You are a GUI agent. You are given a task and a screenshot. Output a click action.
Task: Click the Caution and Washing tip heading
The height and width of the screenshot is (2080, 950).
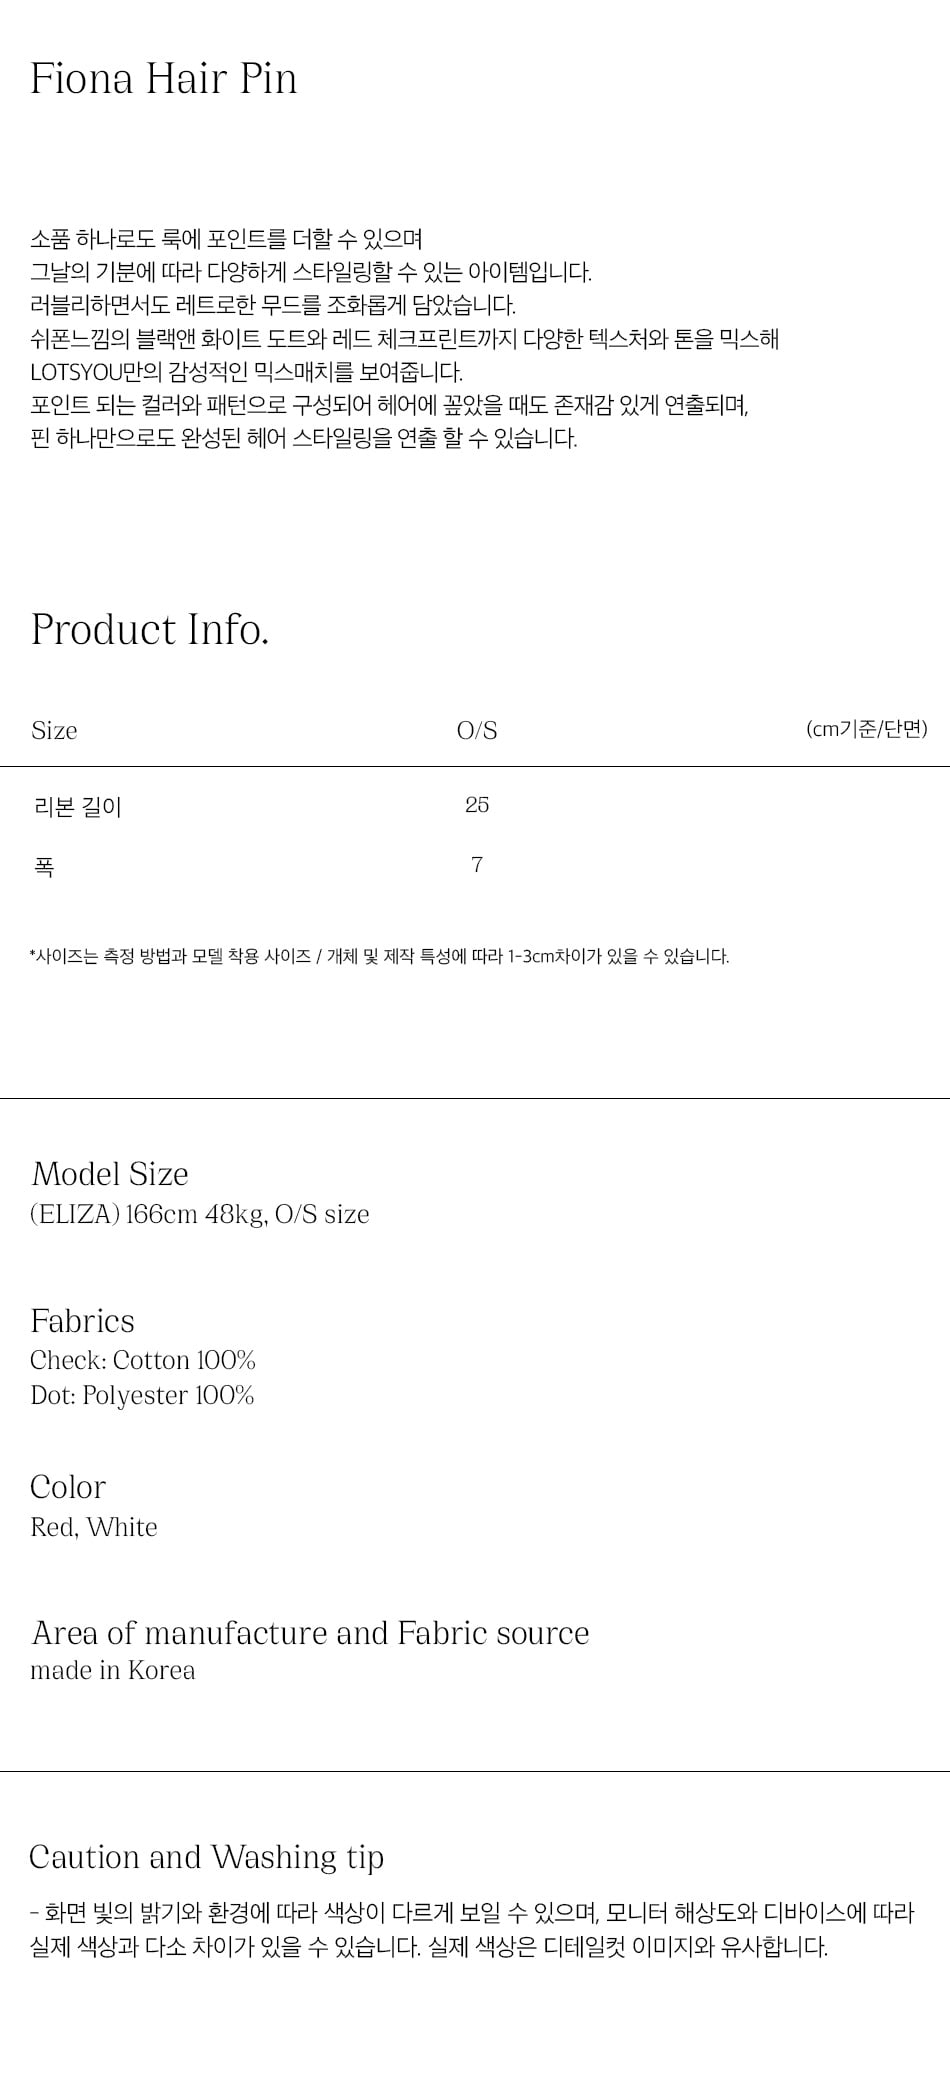pos(207,1856)
